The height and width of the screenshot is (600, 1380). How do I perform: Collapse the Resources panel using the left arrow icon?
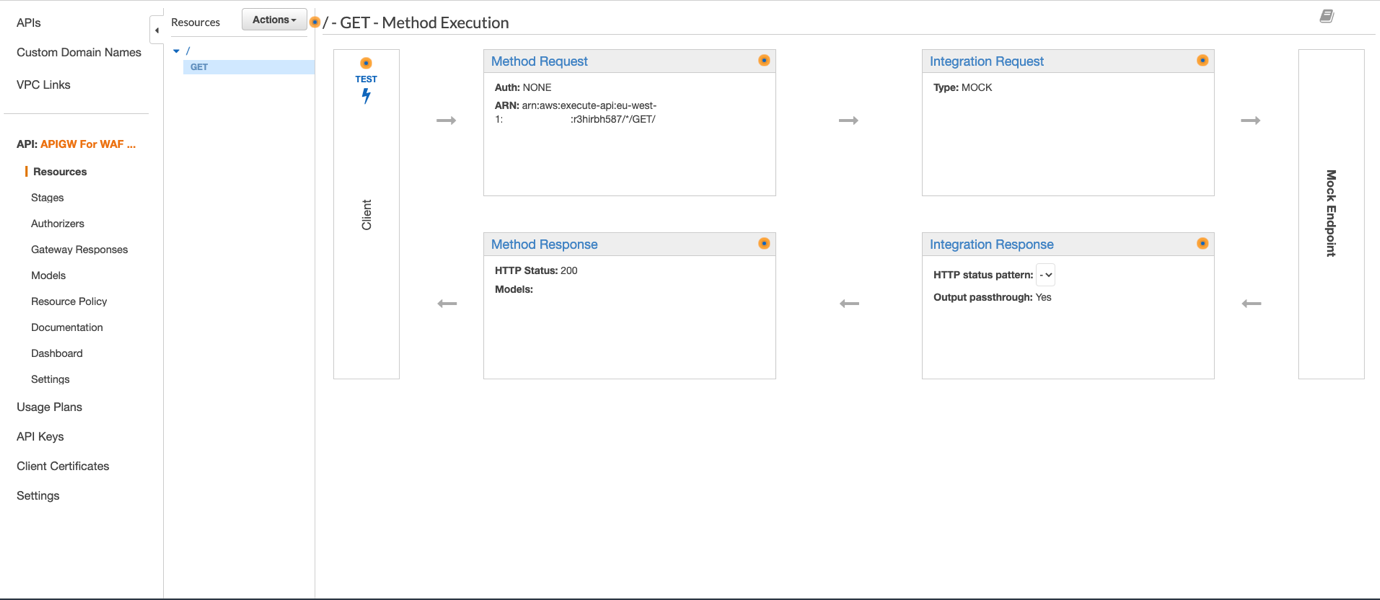(x=157, y=29)
